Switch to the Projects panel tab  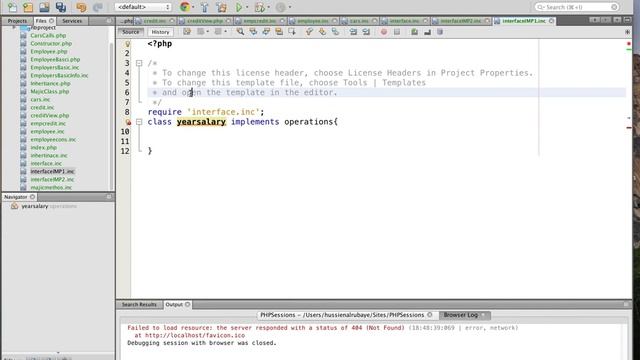point(17,21)
